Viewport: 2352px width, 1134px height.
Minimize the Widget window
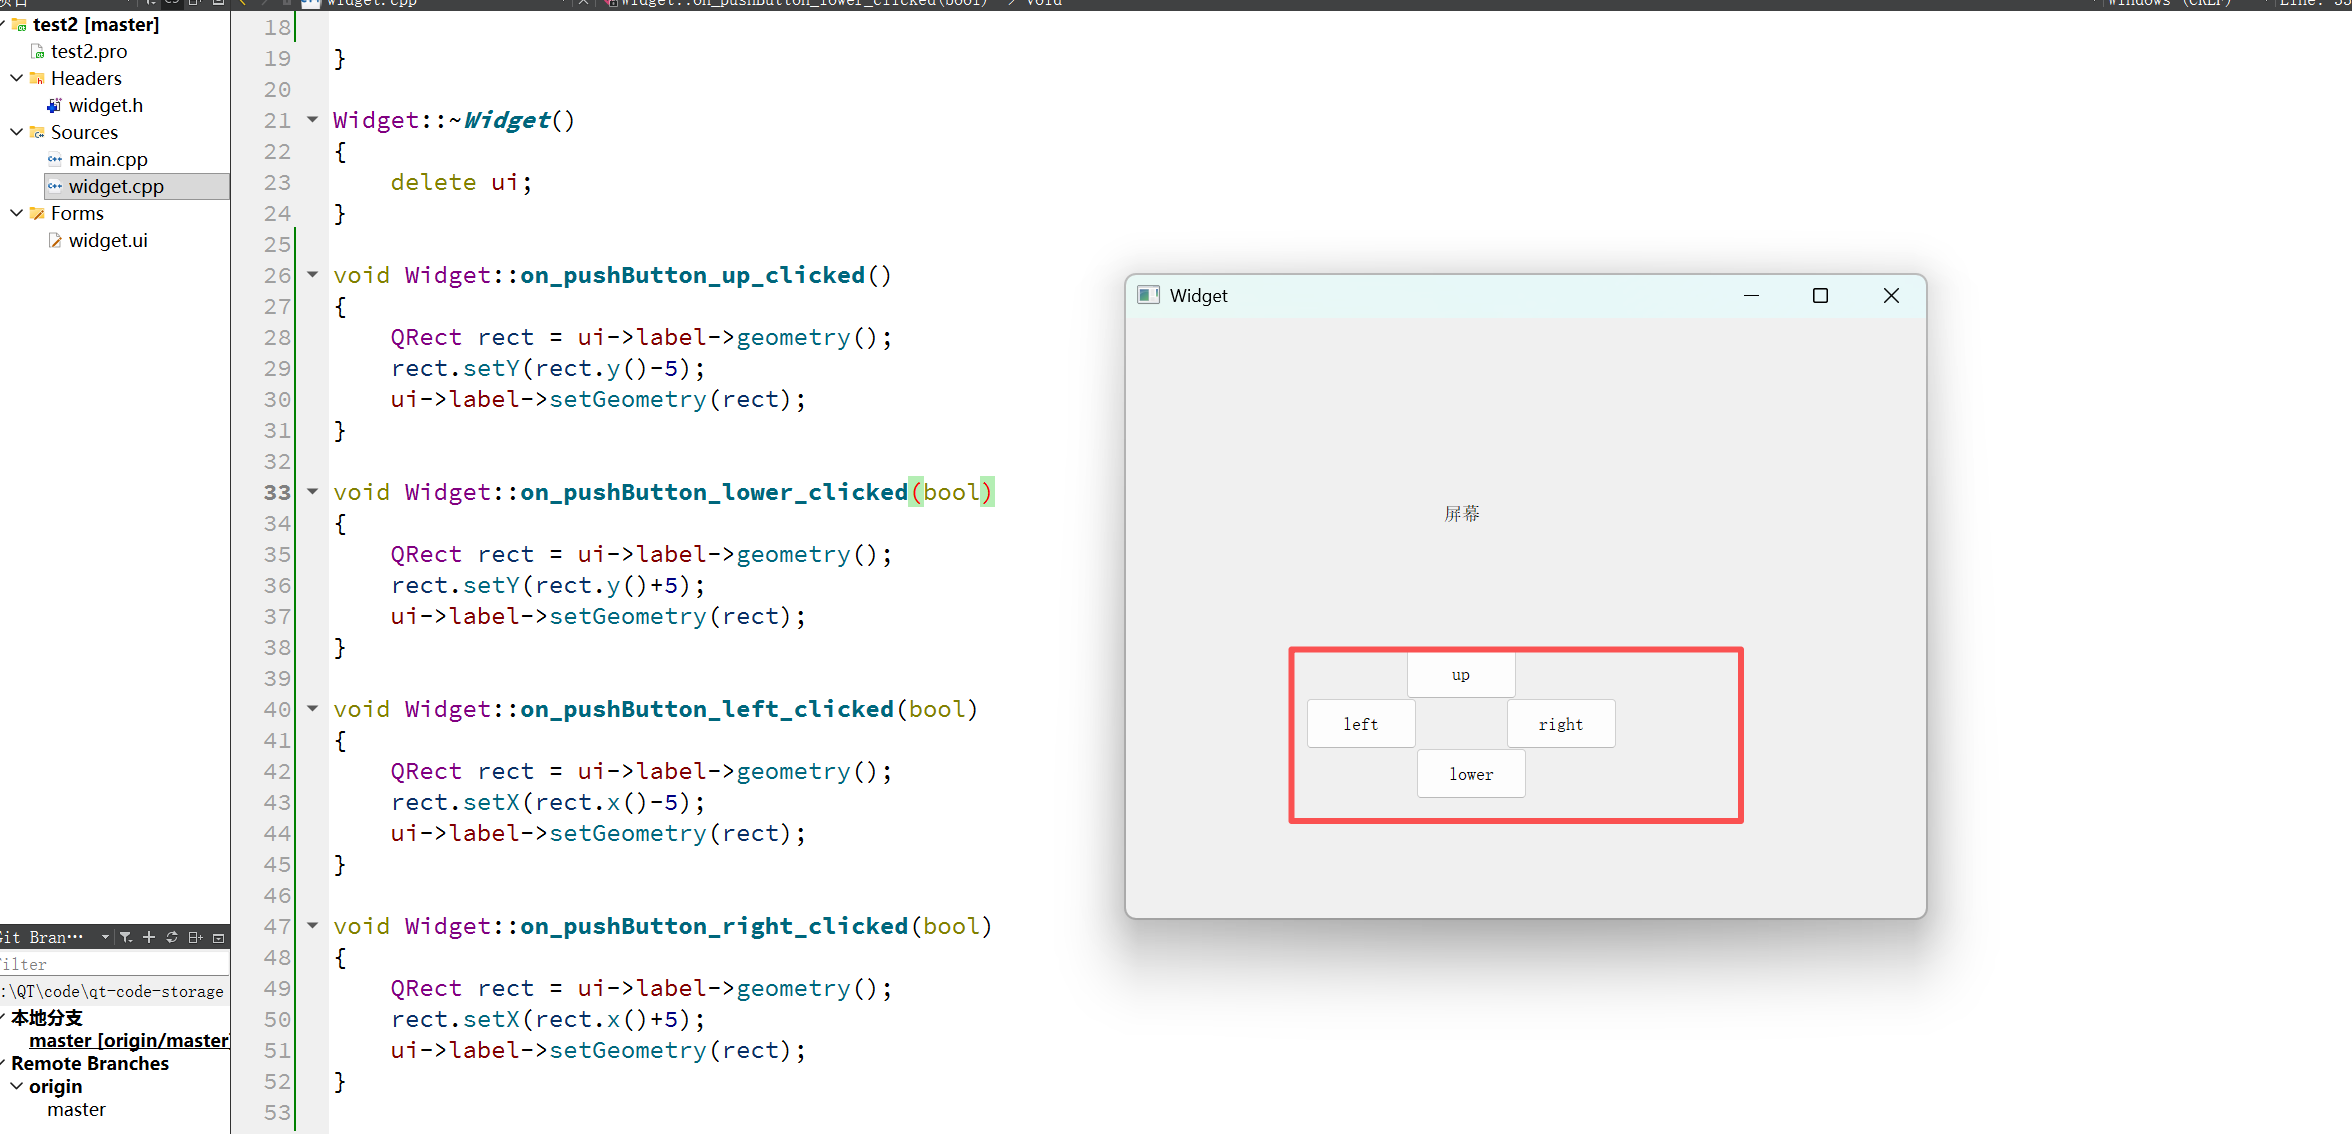(x=1751, y=295)
